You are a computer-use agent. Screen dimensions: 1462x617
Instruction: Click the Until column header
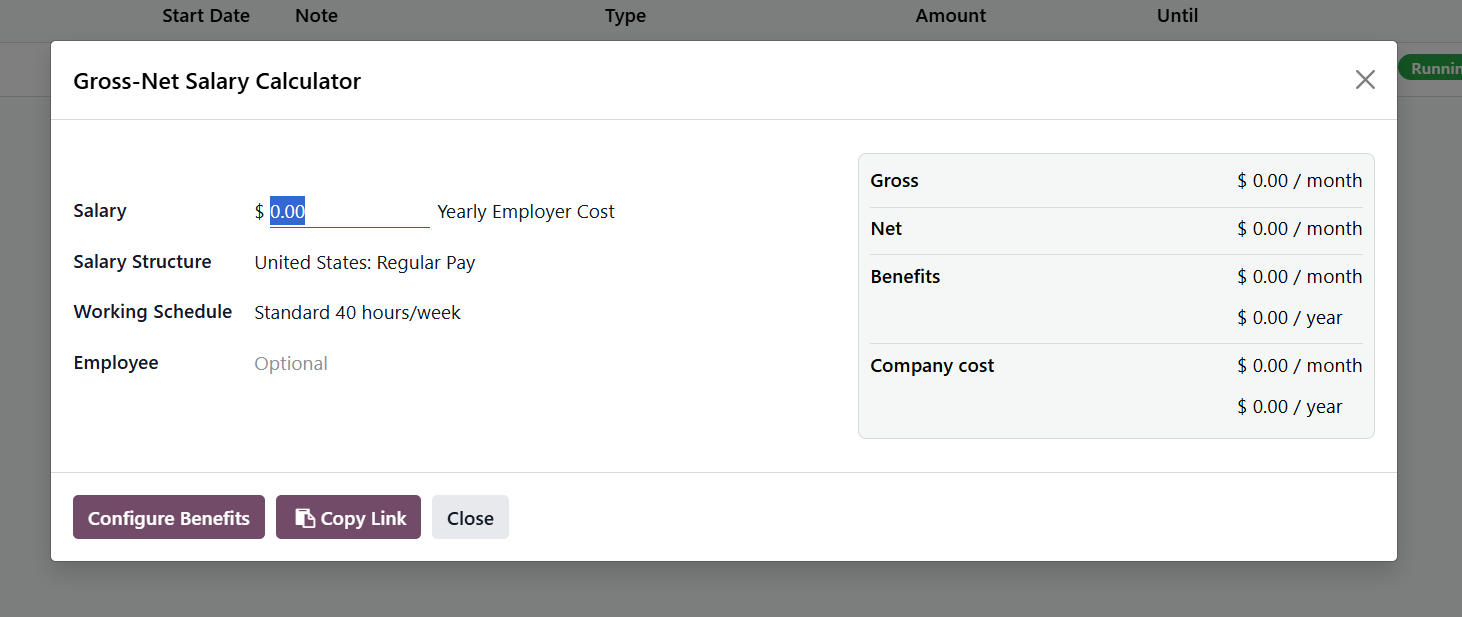click(1177, 16)
